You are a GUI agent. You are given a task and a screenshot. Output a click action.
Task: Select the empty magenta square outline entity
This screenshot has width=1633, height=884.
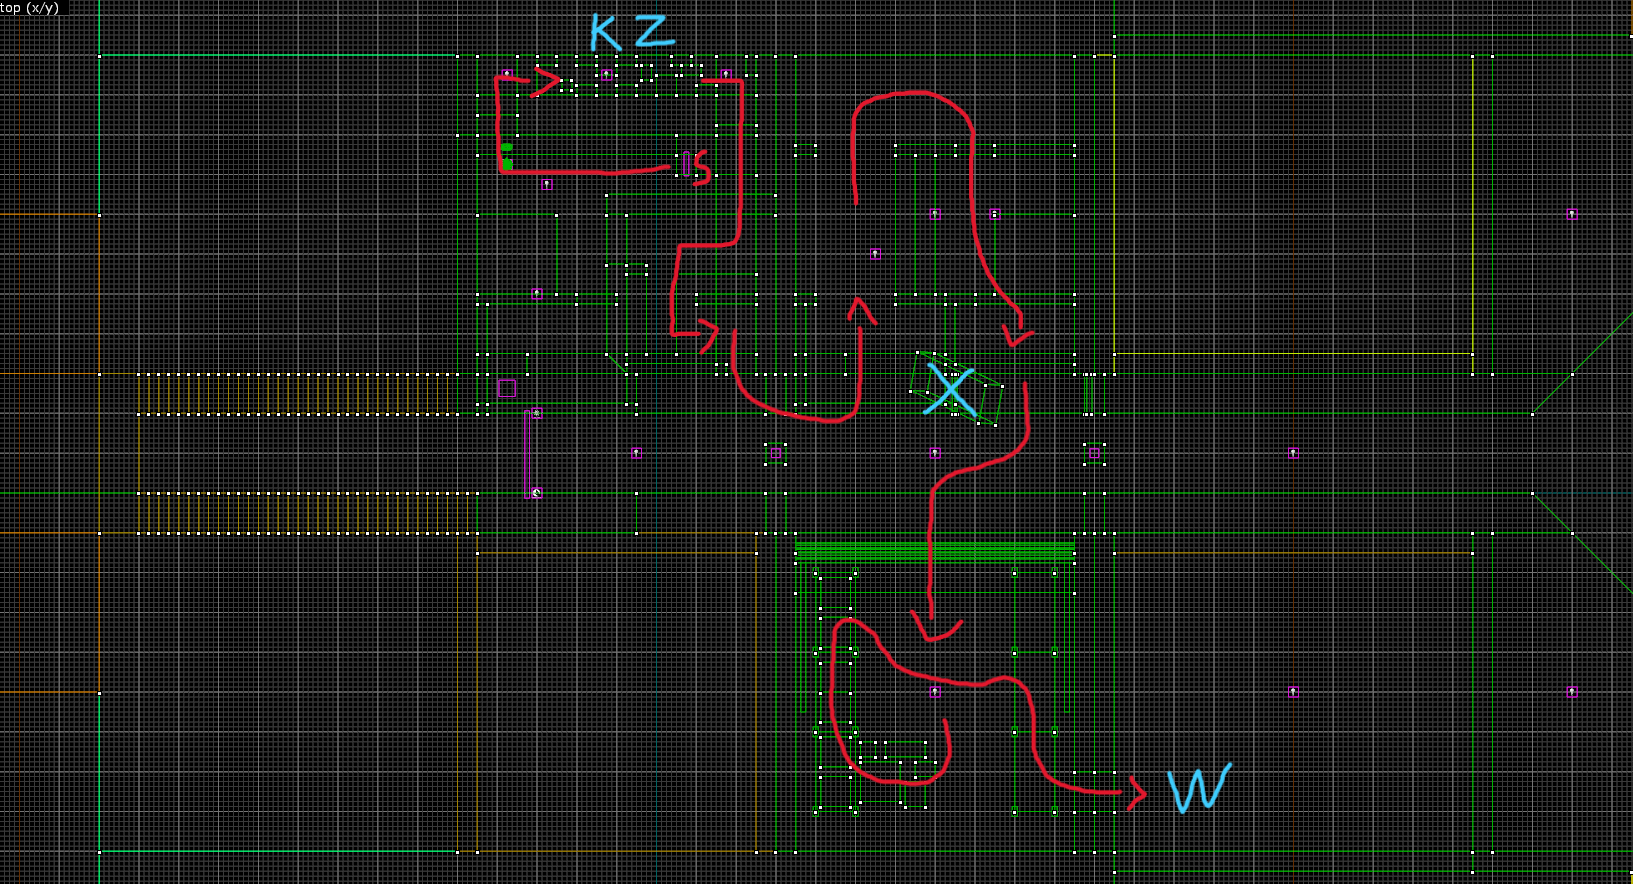[507, 389]
